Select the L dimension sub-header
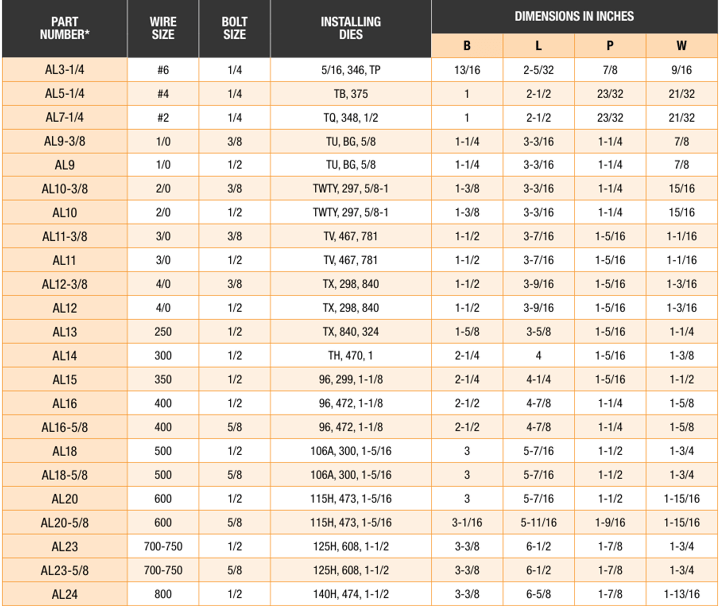The width and height of the screenshot is (720, 606). 538,46
